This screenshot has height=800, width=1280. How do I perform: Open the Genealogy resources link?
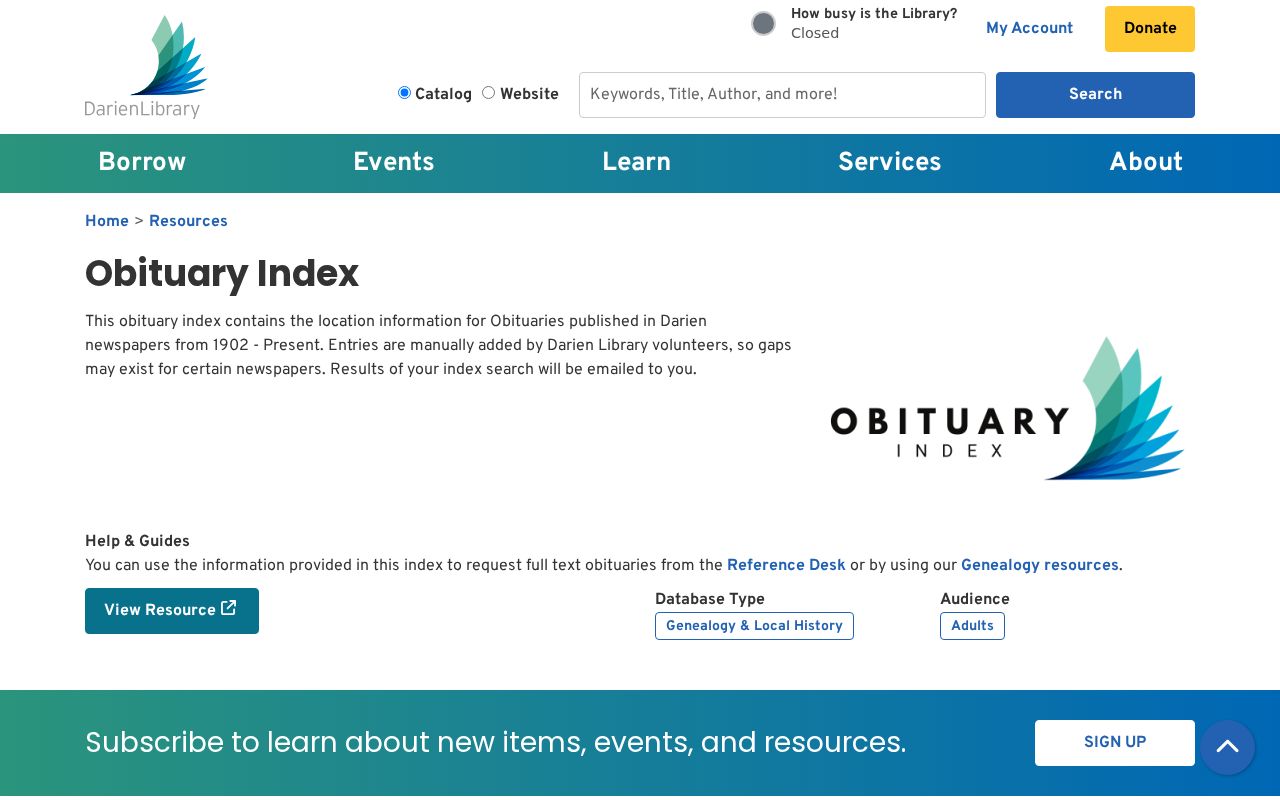1040,566
